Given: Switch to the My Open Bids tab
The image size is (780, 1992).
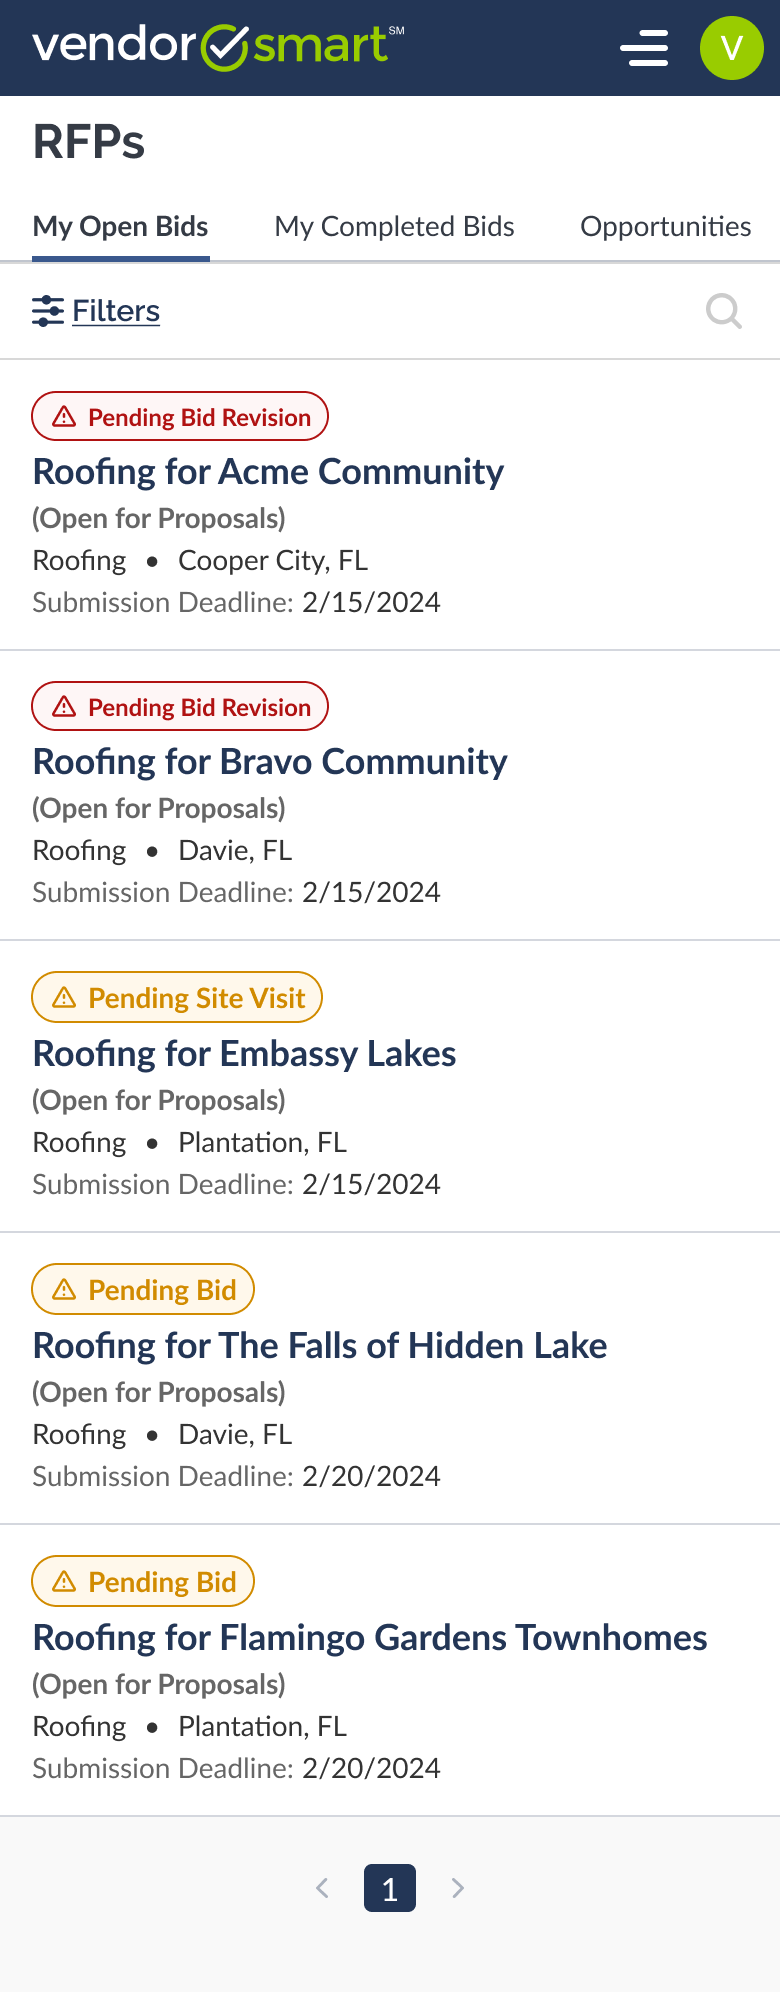Looking at the screenshot, I should click(x=120, y=227).
